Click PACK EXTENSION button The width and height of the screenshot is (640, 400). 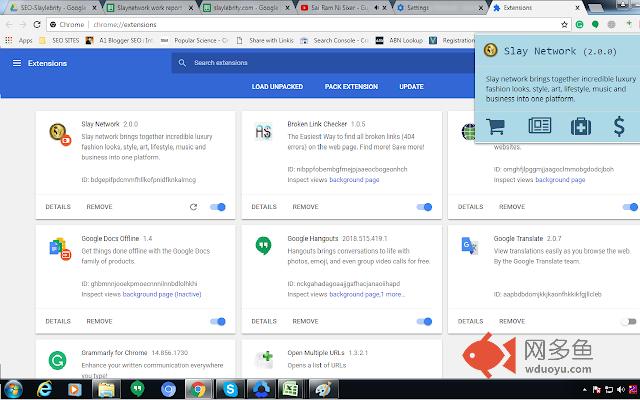click(x=351, y=87)
